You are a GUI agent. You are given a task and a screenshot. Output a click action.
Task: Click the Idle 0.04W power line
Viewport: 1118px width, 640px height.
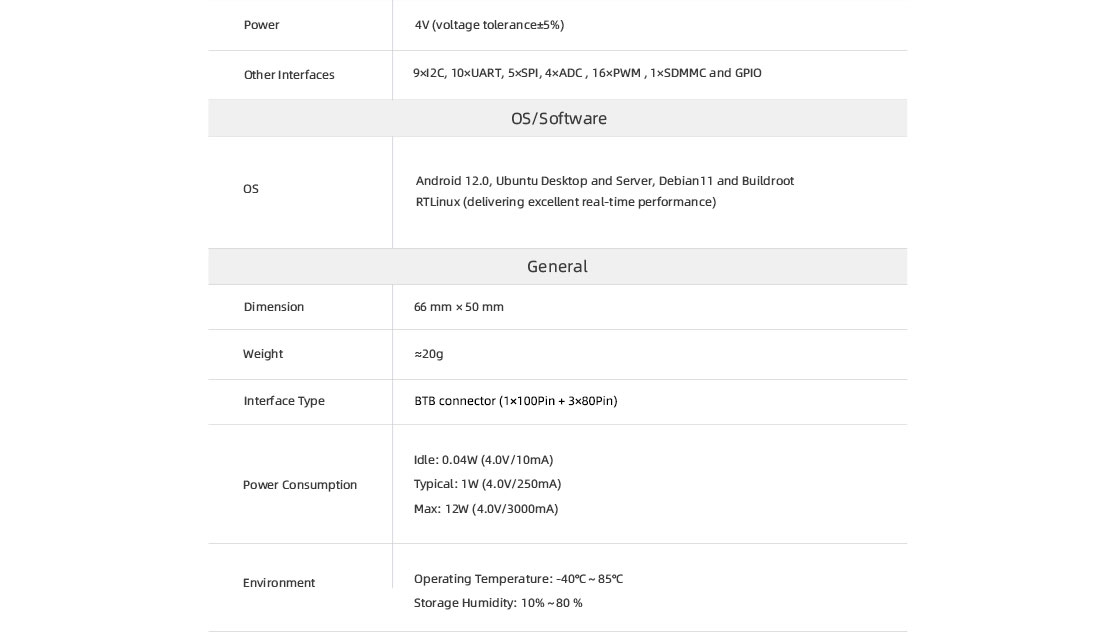[x=483, y=460]
